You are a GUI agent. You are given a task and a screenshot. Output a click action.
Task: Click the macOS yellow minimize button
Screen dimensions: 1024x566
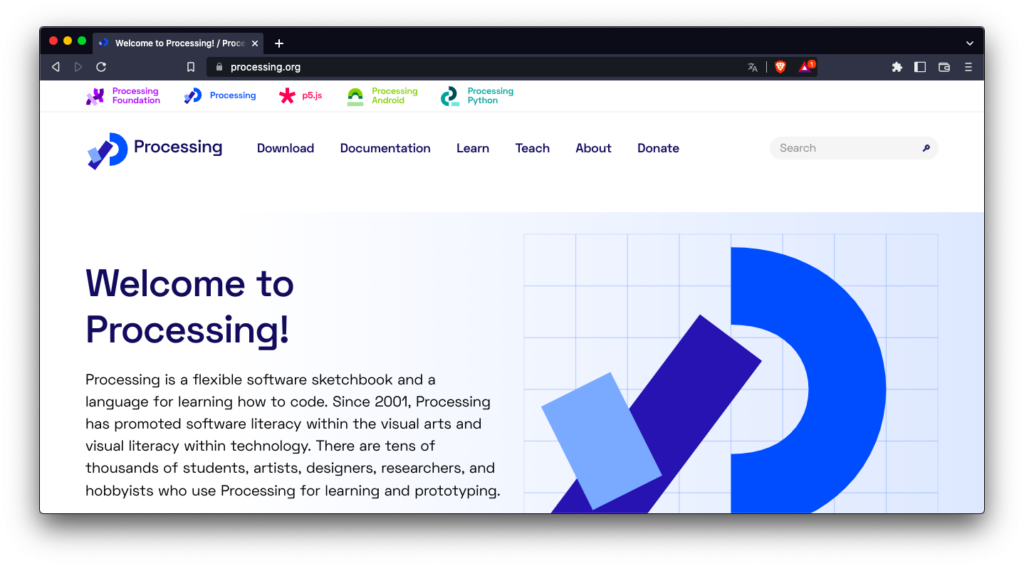click(67, 41)
